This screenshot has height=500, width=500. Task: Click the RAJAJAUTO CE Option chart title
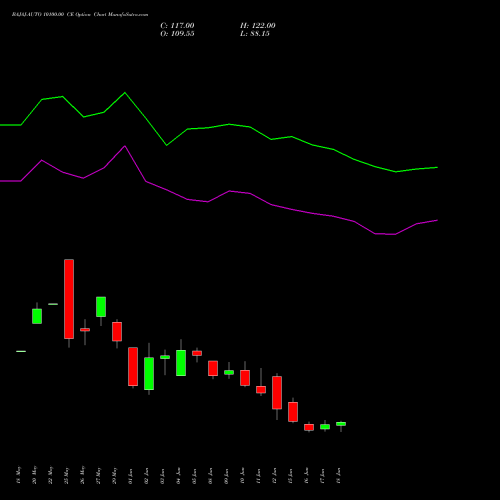pyautogui.click(x=80, y=15)
